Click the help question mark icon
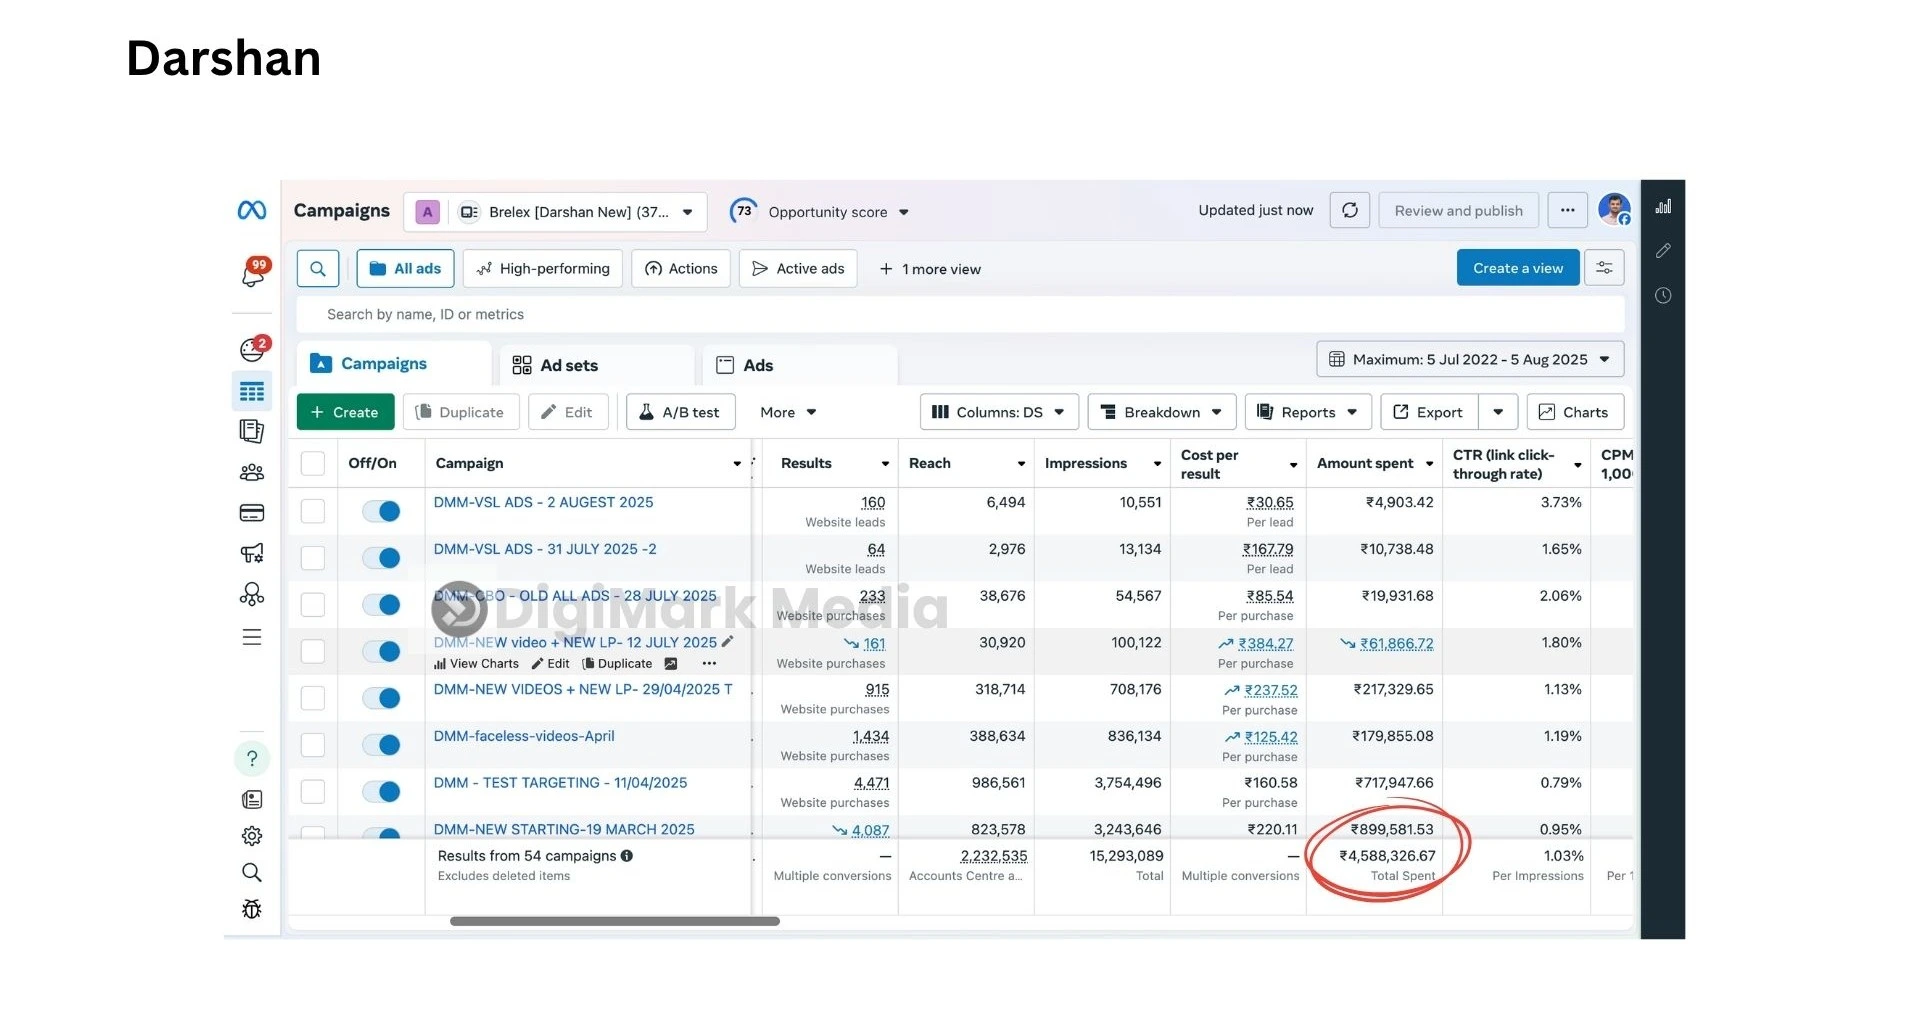 [x=252, y=759]
